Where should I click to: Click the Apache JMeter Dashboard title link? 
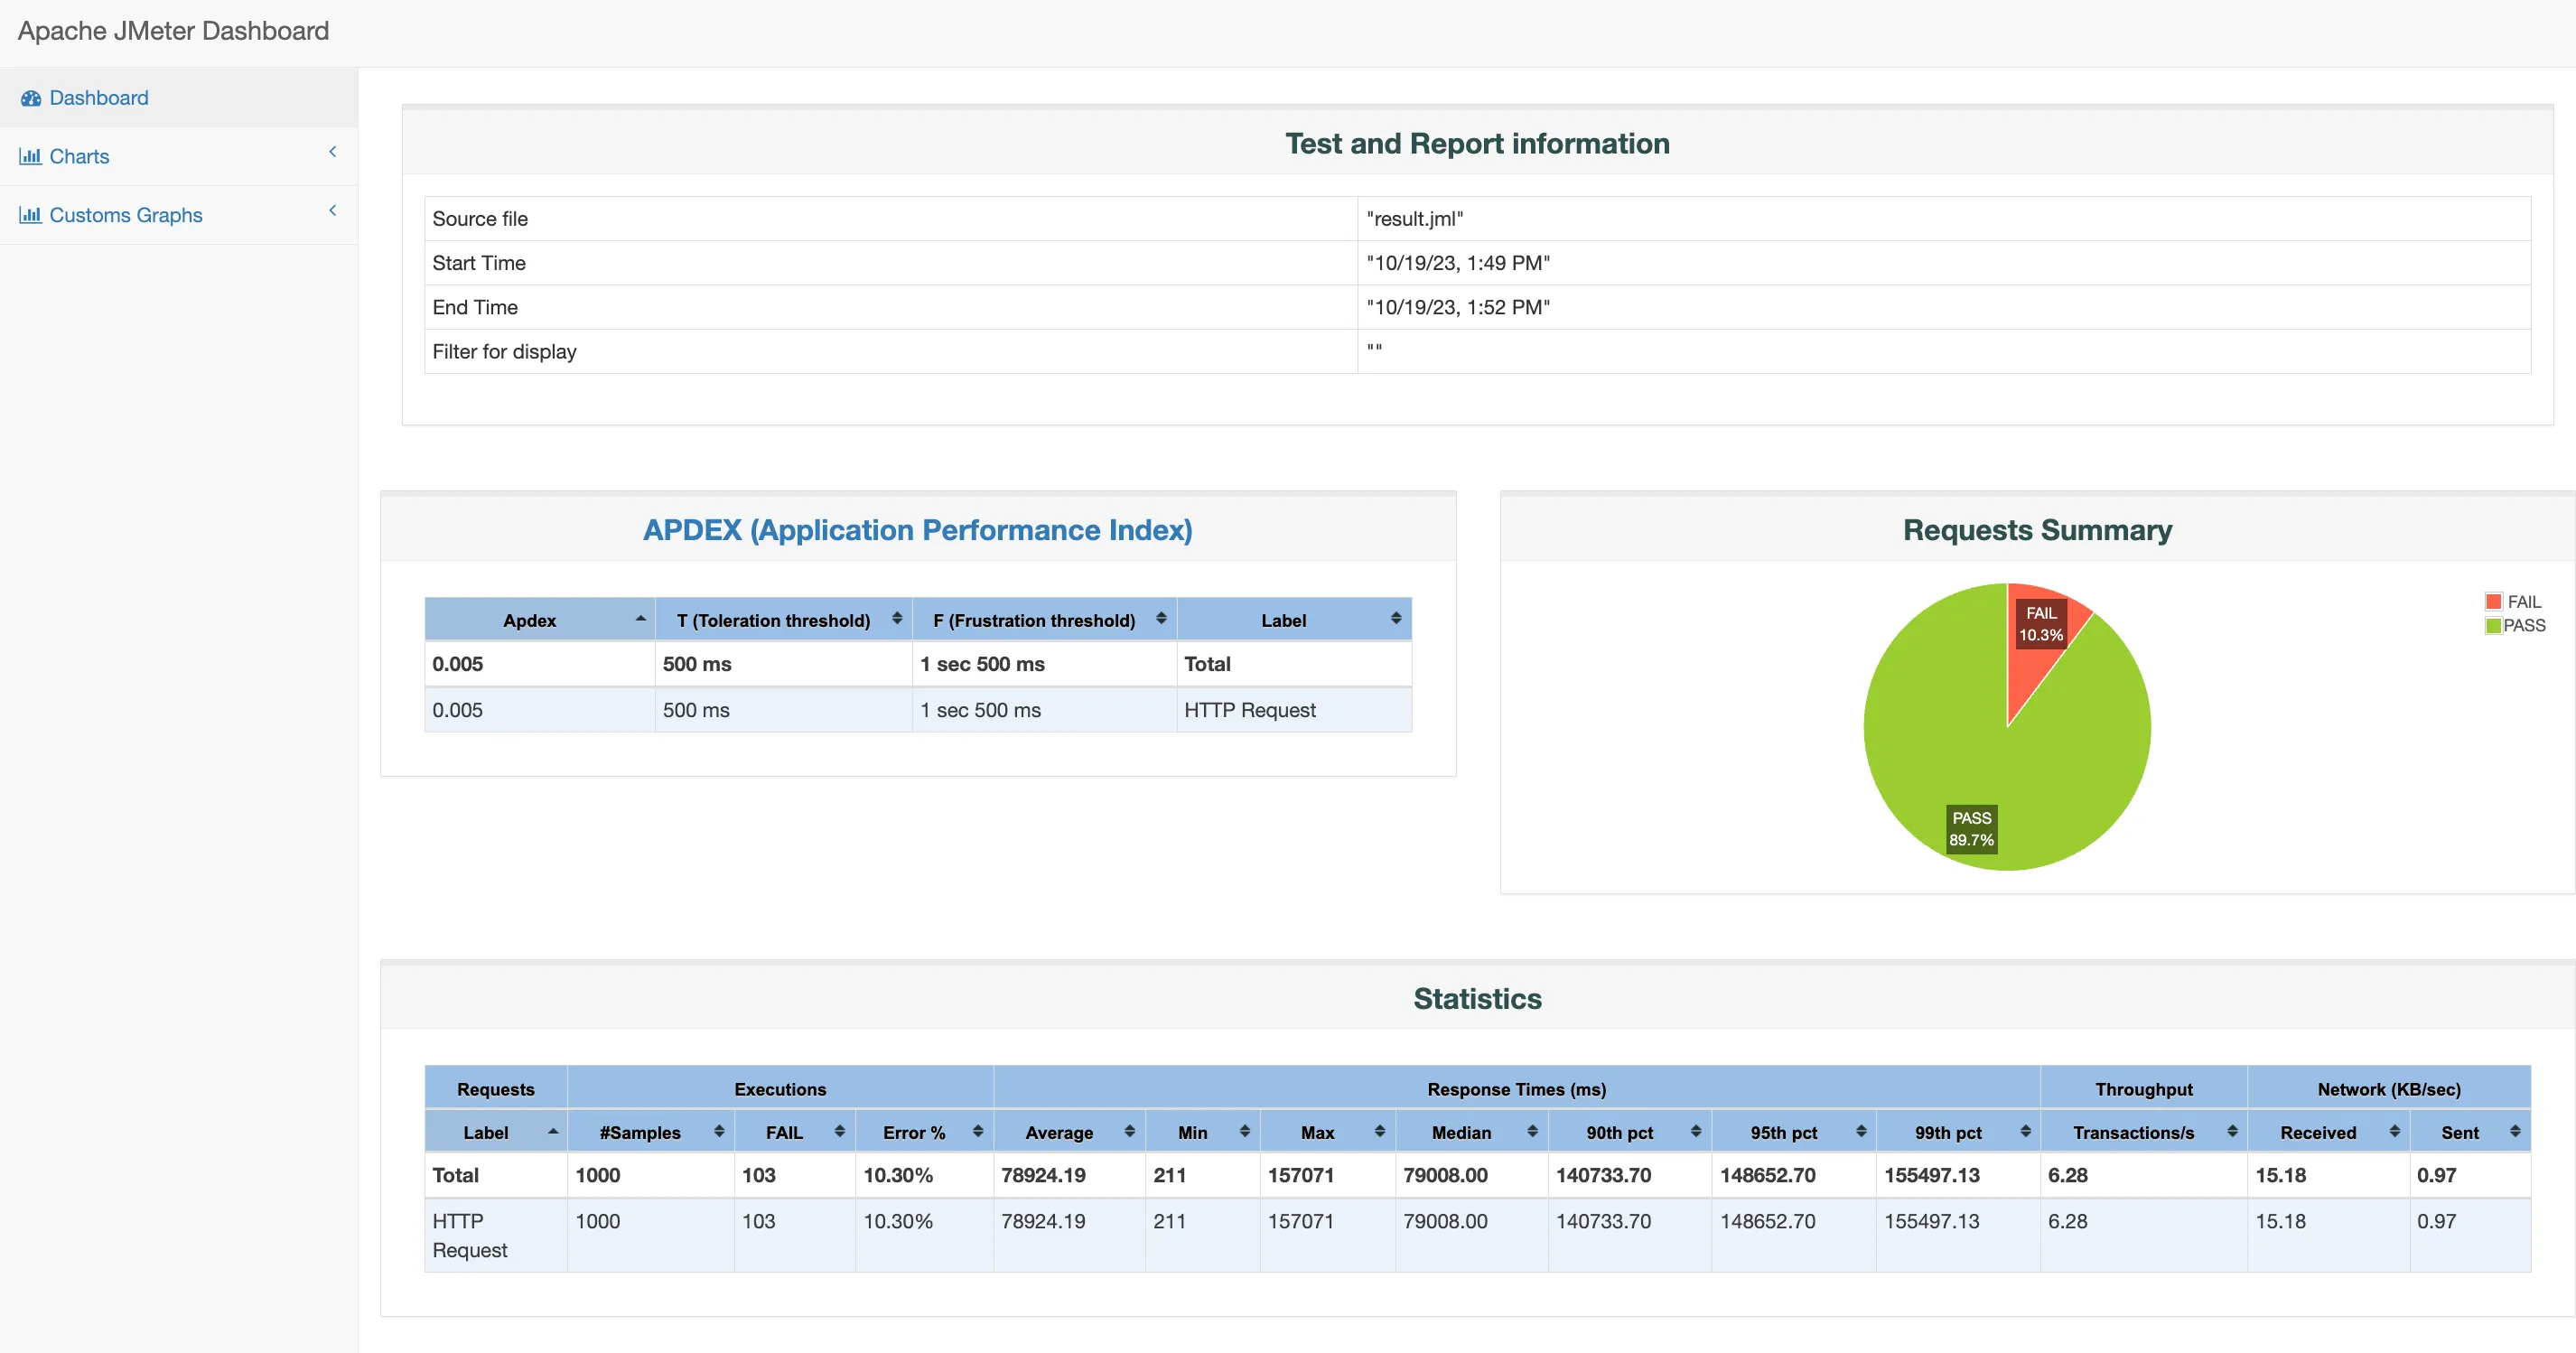[x=173, y=31]
